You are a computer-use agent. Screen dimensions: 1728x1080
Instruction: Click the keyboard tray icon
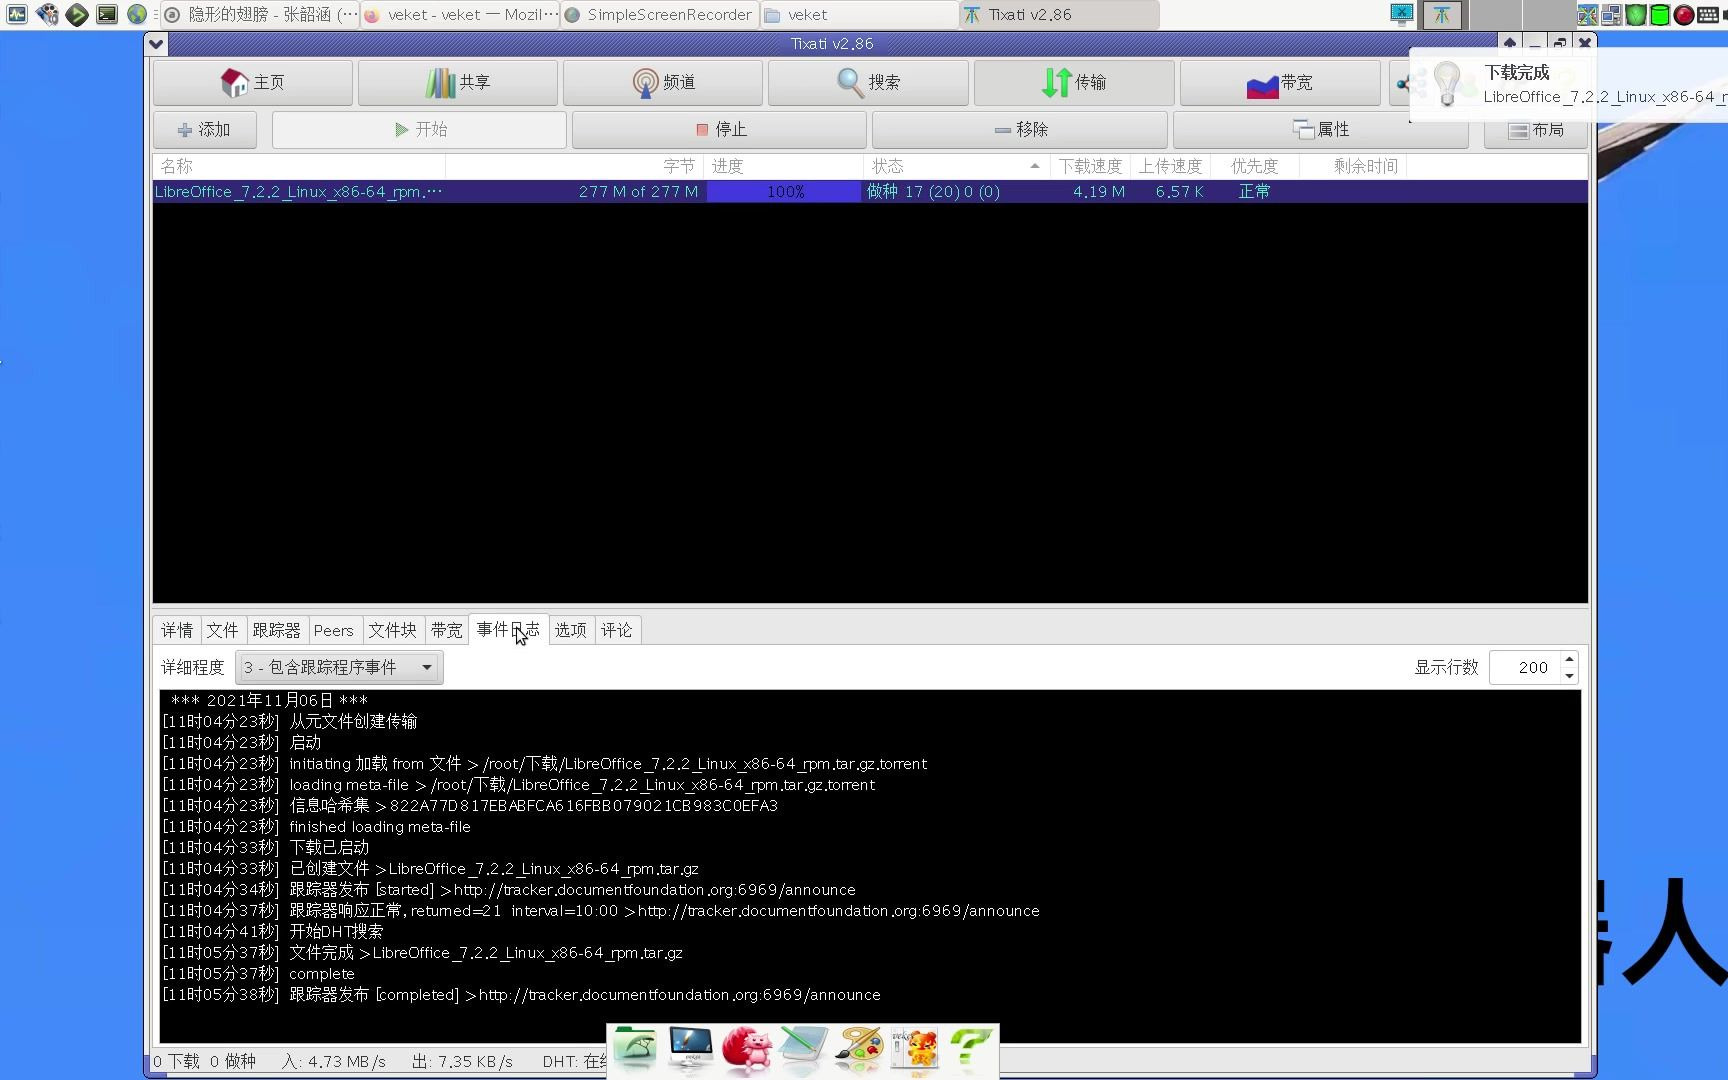pos(1709,14)
